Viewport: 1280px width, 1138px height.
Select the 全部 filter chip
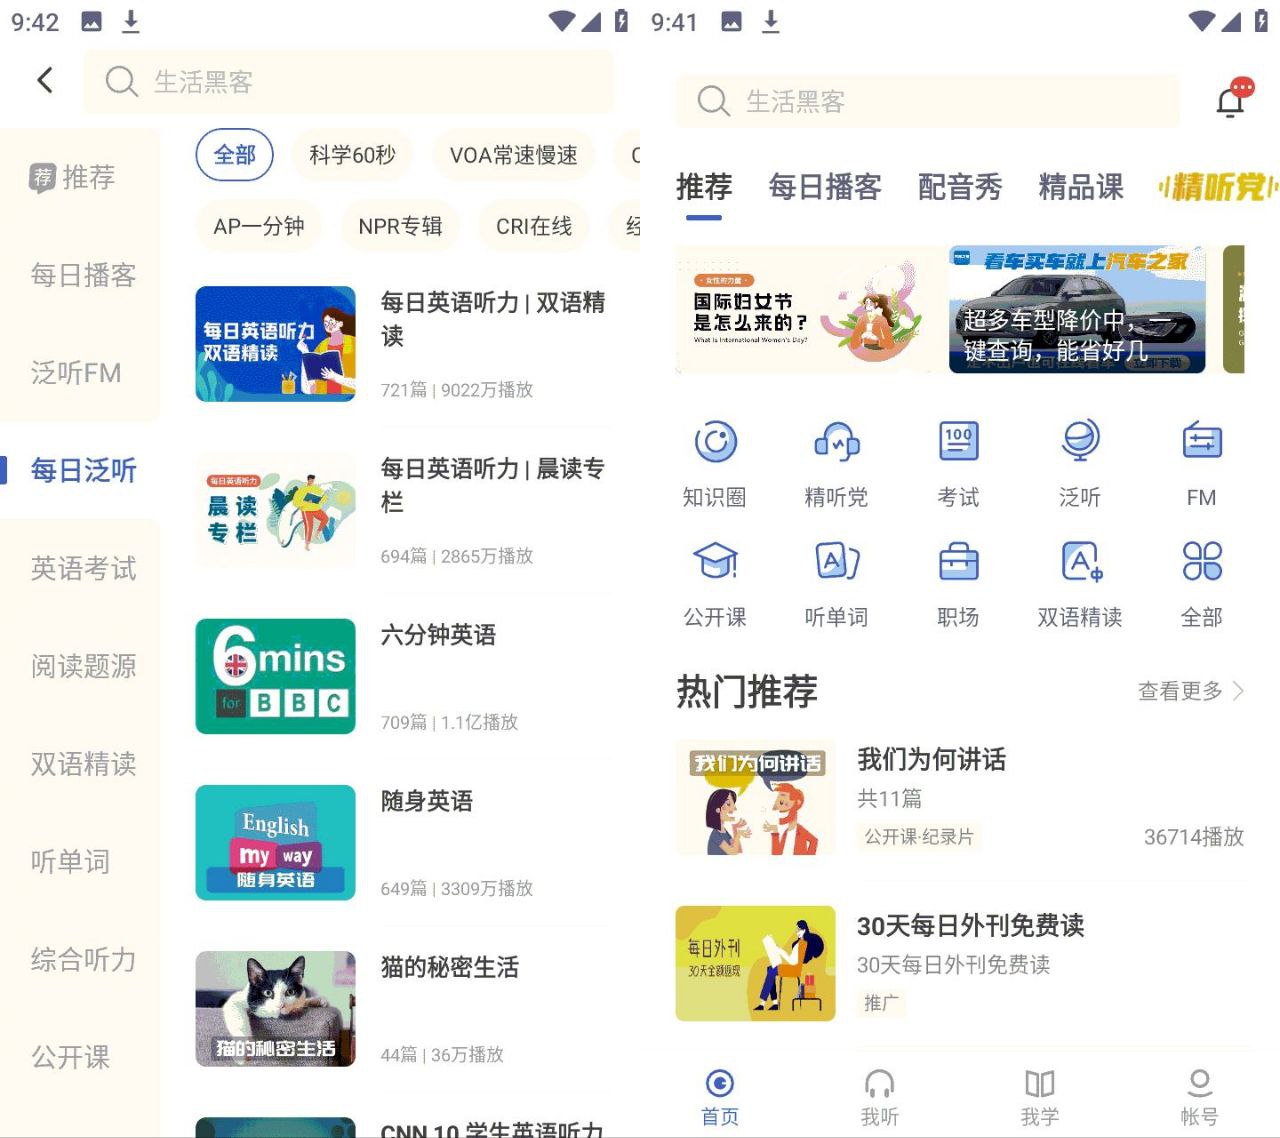point(235,155)
